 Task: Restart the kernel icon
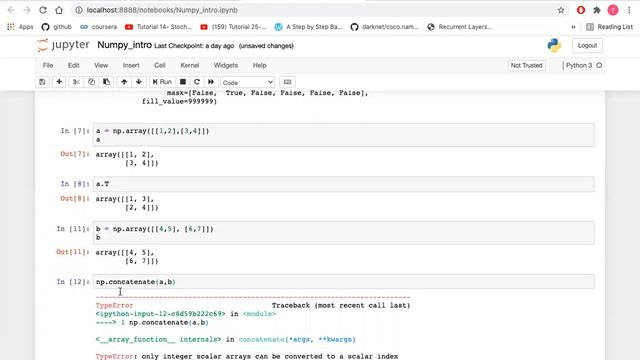point(197,82)
